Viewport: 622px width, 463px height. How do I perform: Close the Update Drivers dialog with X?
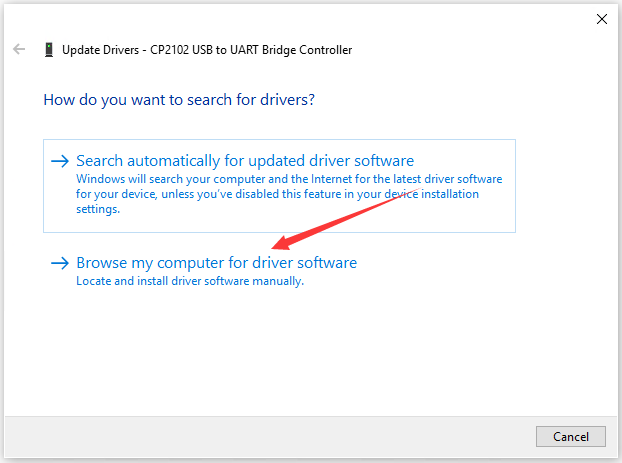601,18
